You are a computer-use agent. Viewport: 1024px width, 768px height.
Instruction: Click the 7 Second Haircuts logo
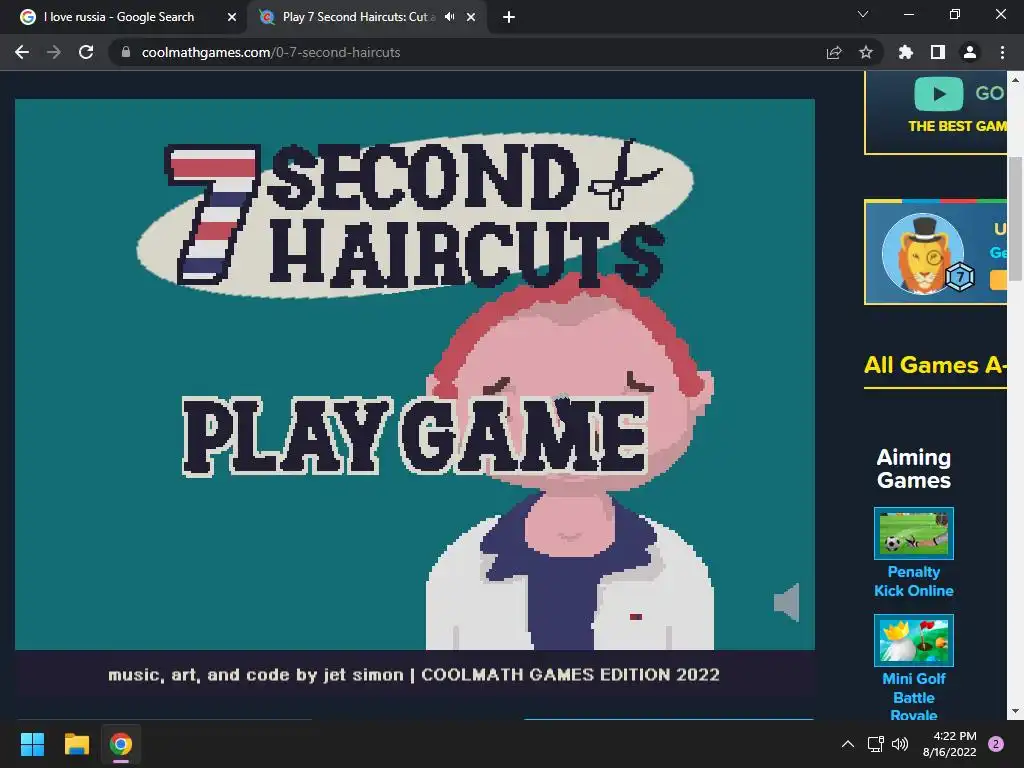pyautogui.click(x=415, y=216)
